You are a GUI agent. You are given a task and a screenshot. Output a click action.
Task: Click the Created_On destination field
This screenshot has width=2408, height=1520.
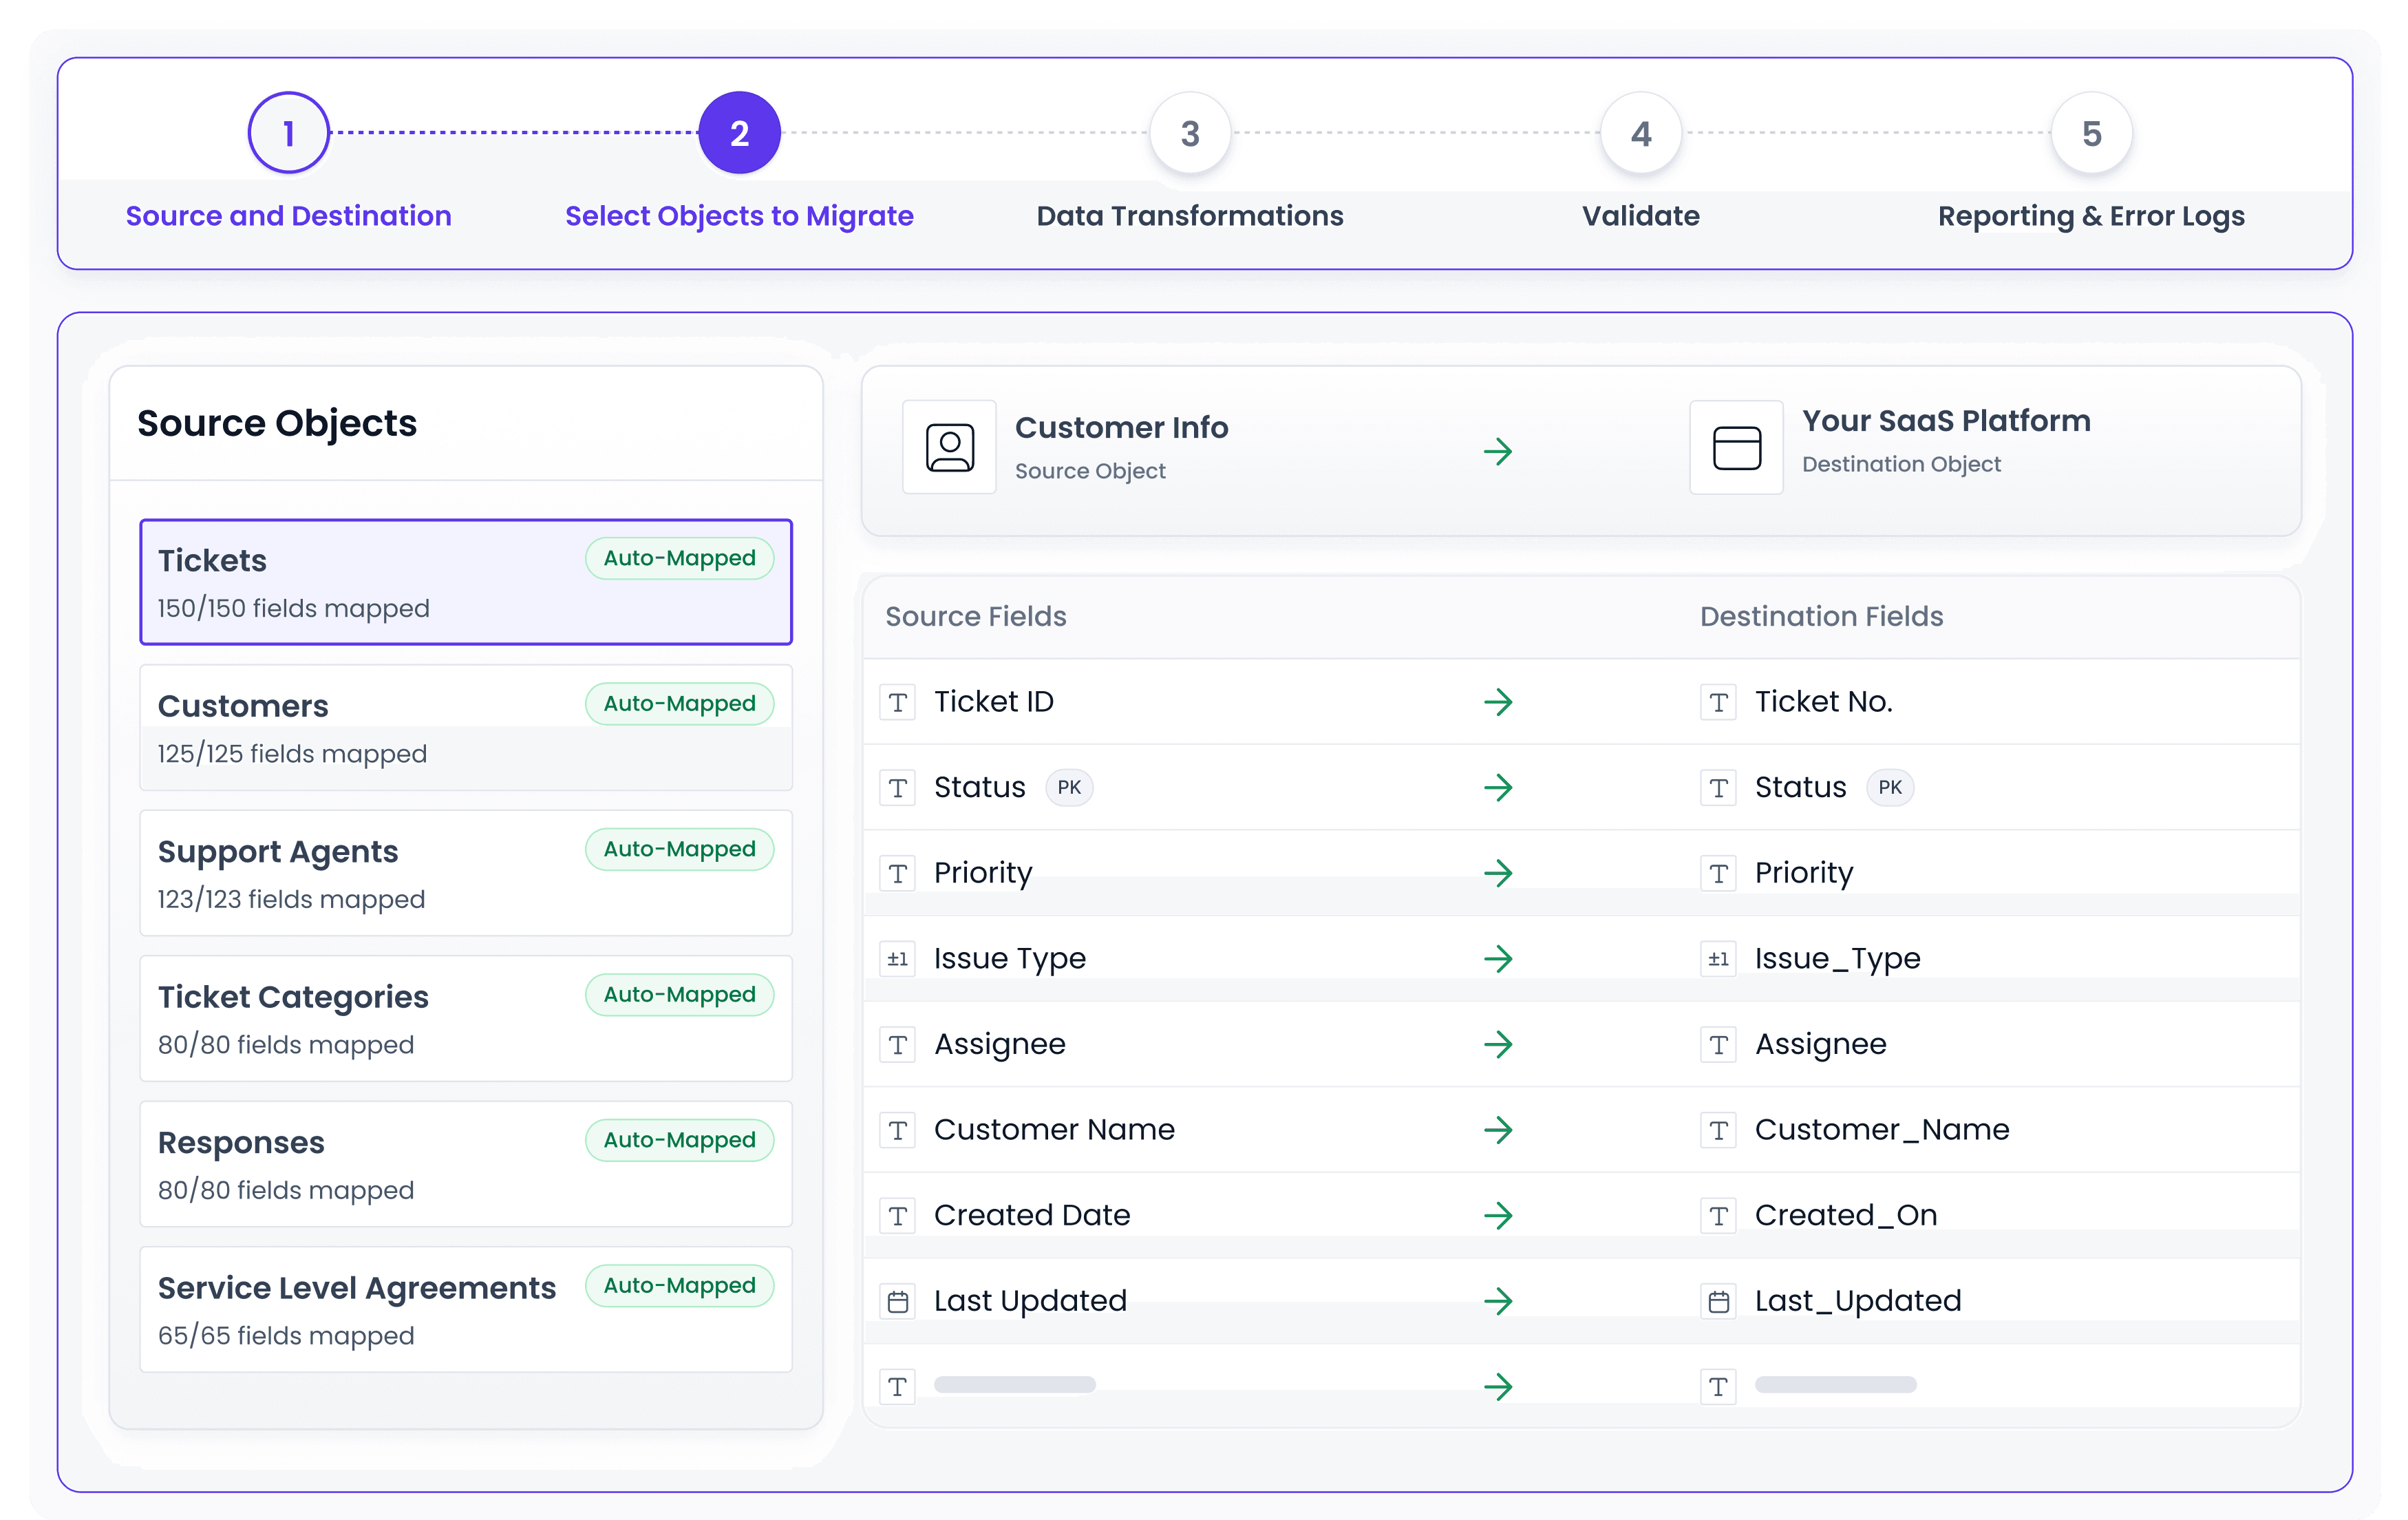(x=1845, y=1215)
